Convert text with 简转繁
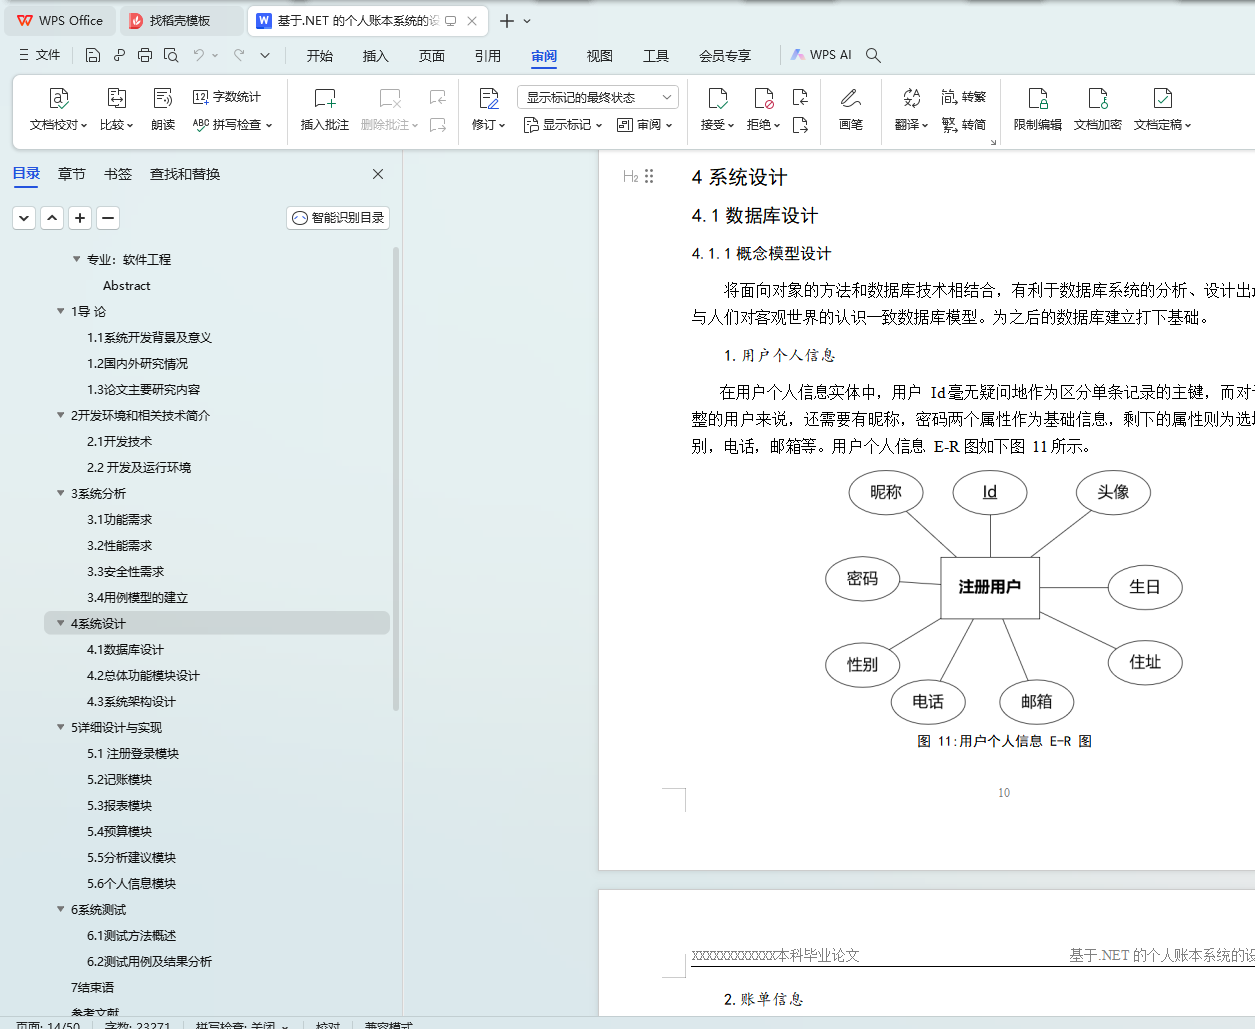1255x1029 pixels. (964, 97)
